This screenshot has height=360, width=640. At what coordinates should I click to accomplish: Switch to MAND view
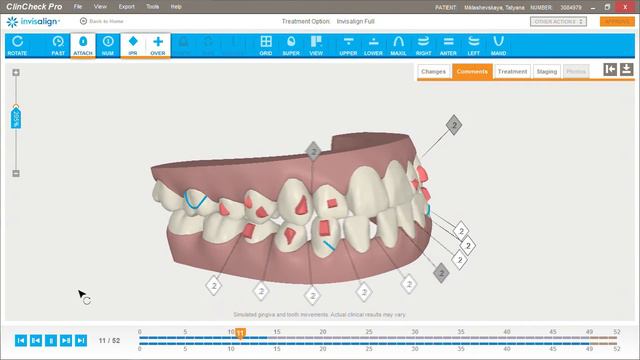pyautogui.click(x=498, y=45)
